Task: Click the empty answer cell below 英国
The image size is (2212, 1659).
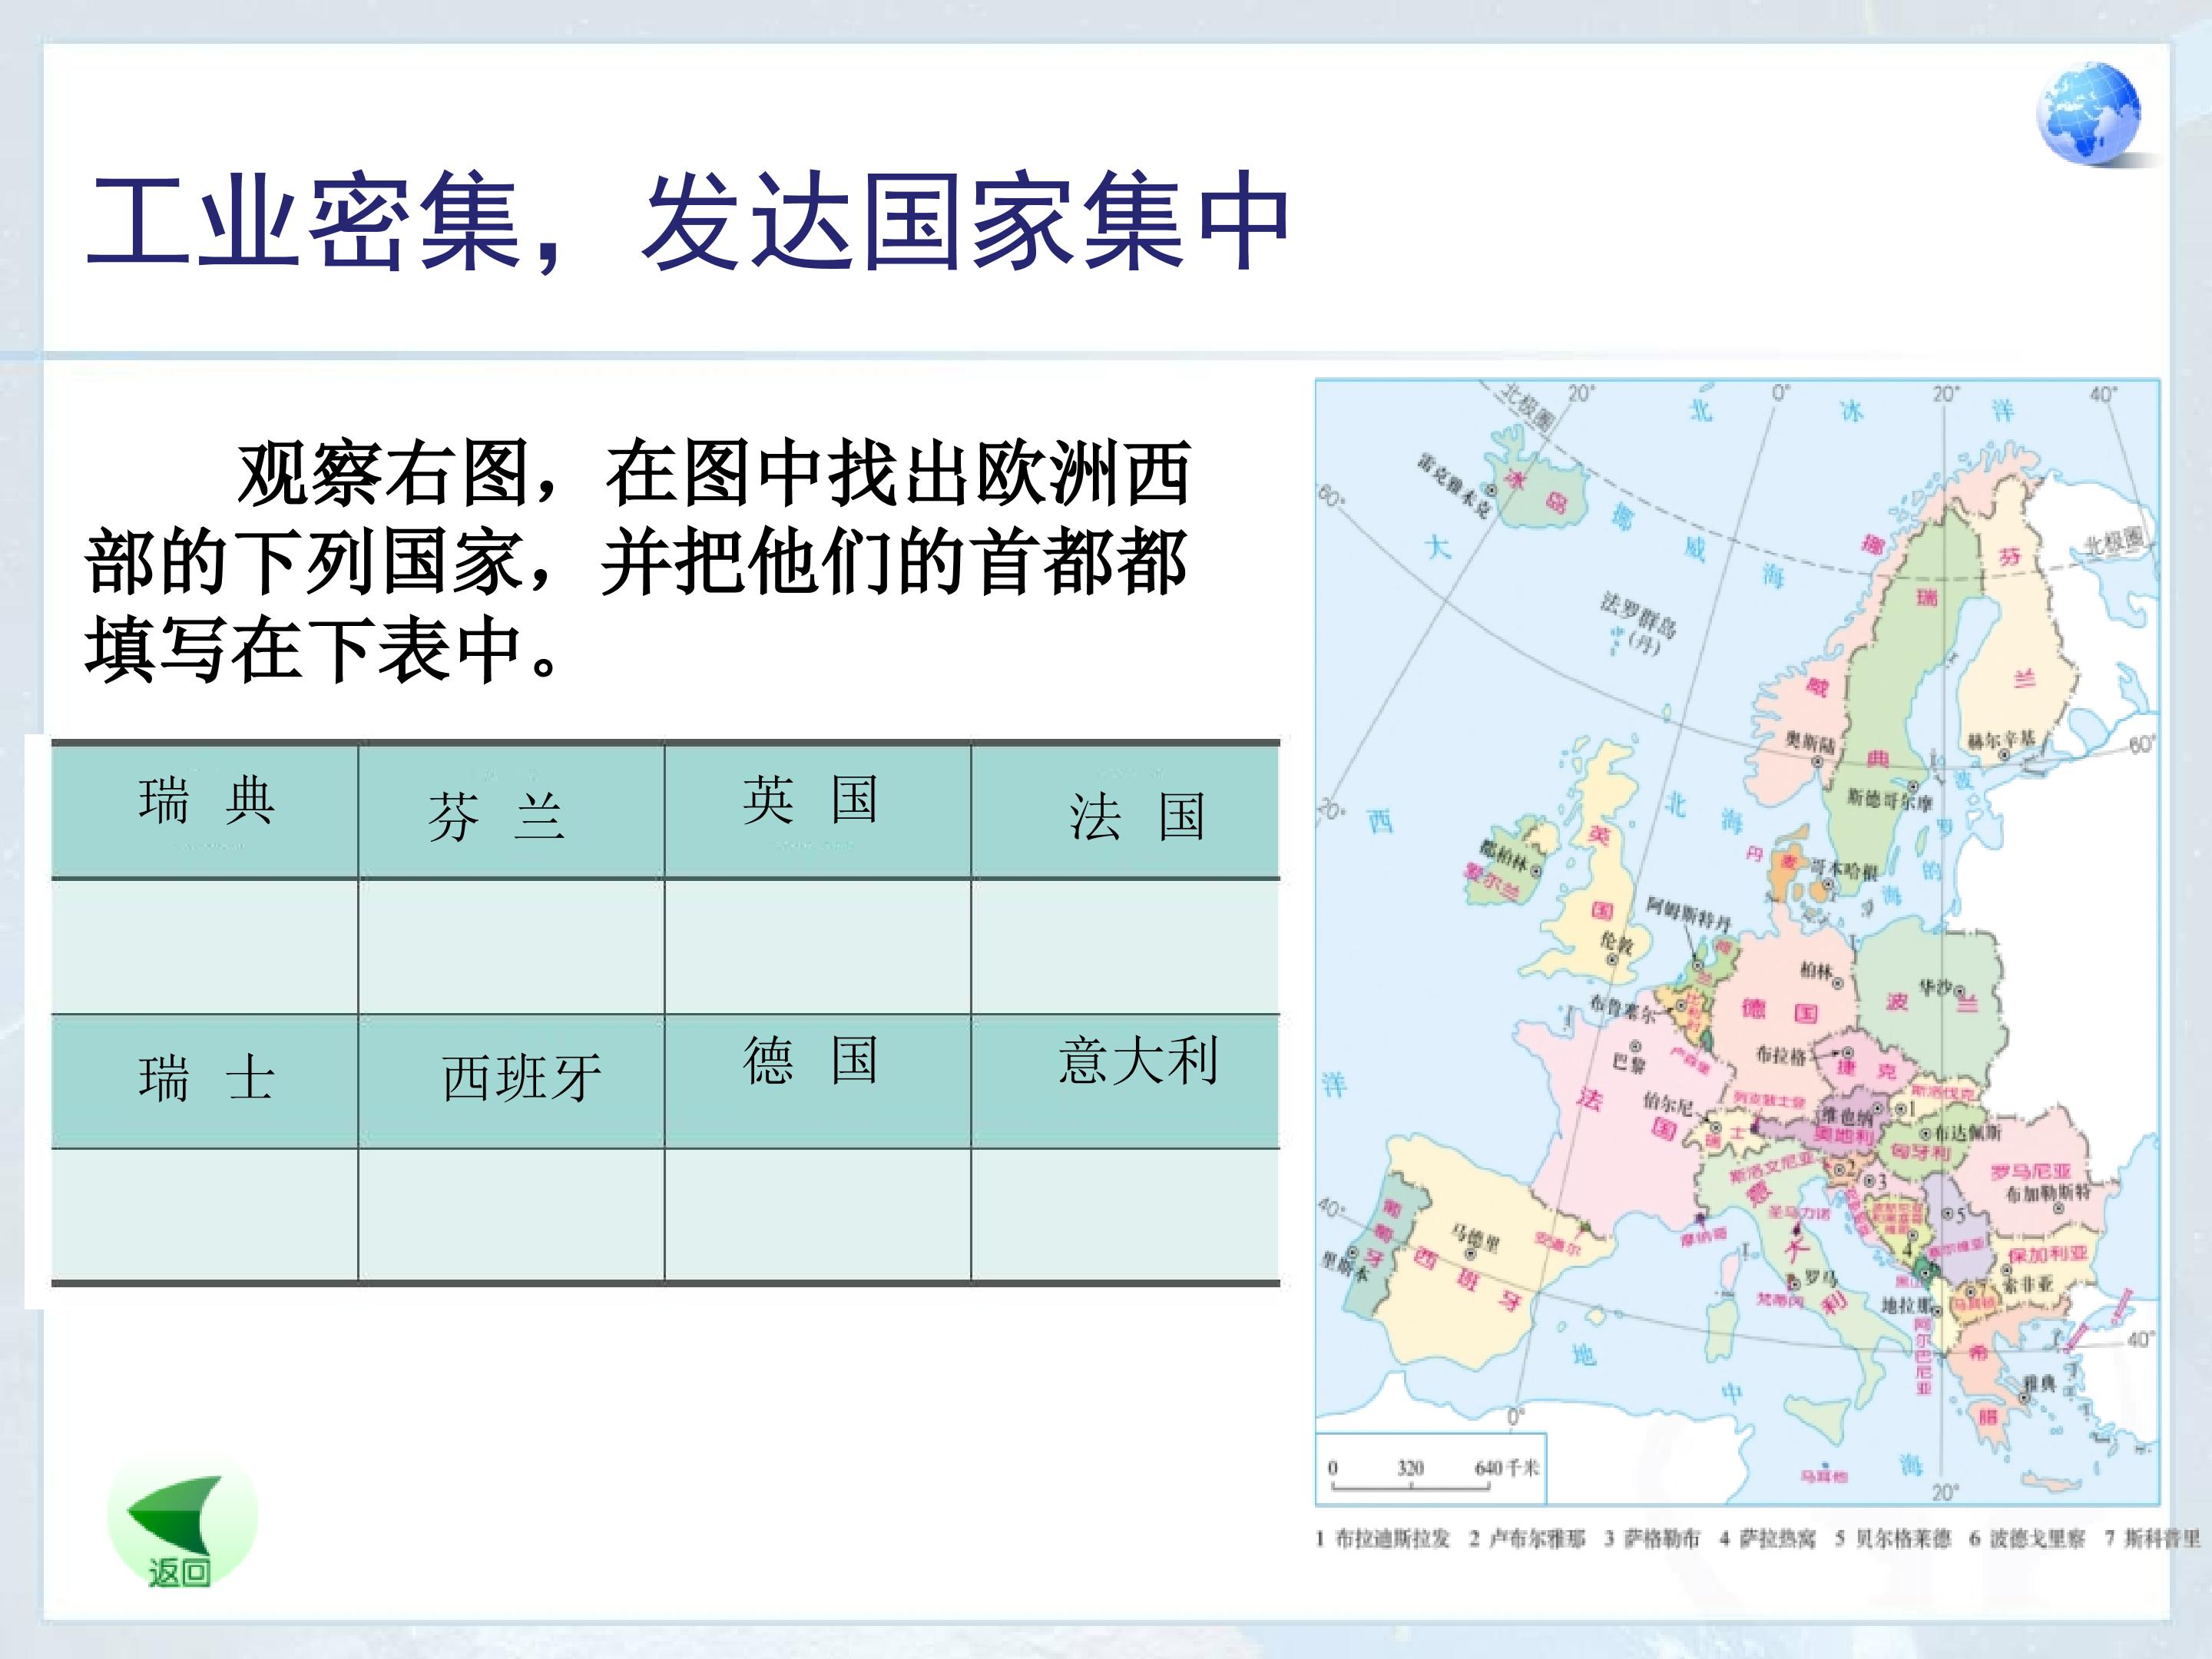Action: (817, 946)
